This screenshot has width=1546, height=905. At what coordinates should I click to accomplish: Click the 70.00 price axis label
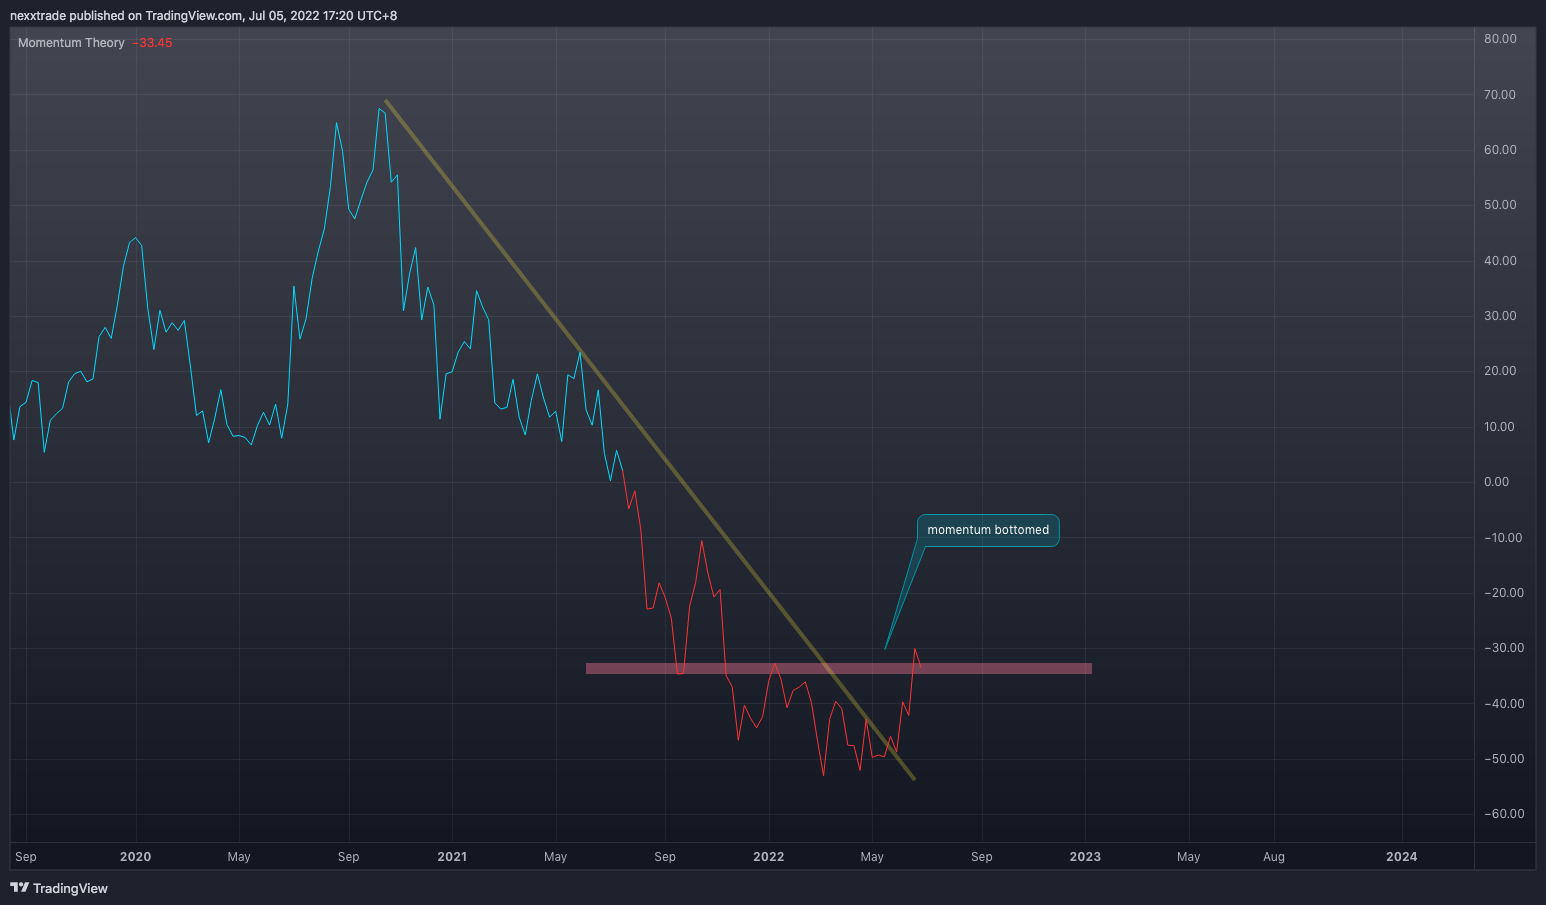tap(1500, 95)
